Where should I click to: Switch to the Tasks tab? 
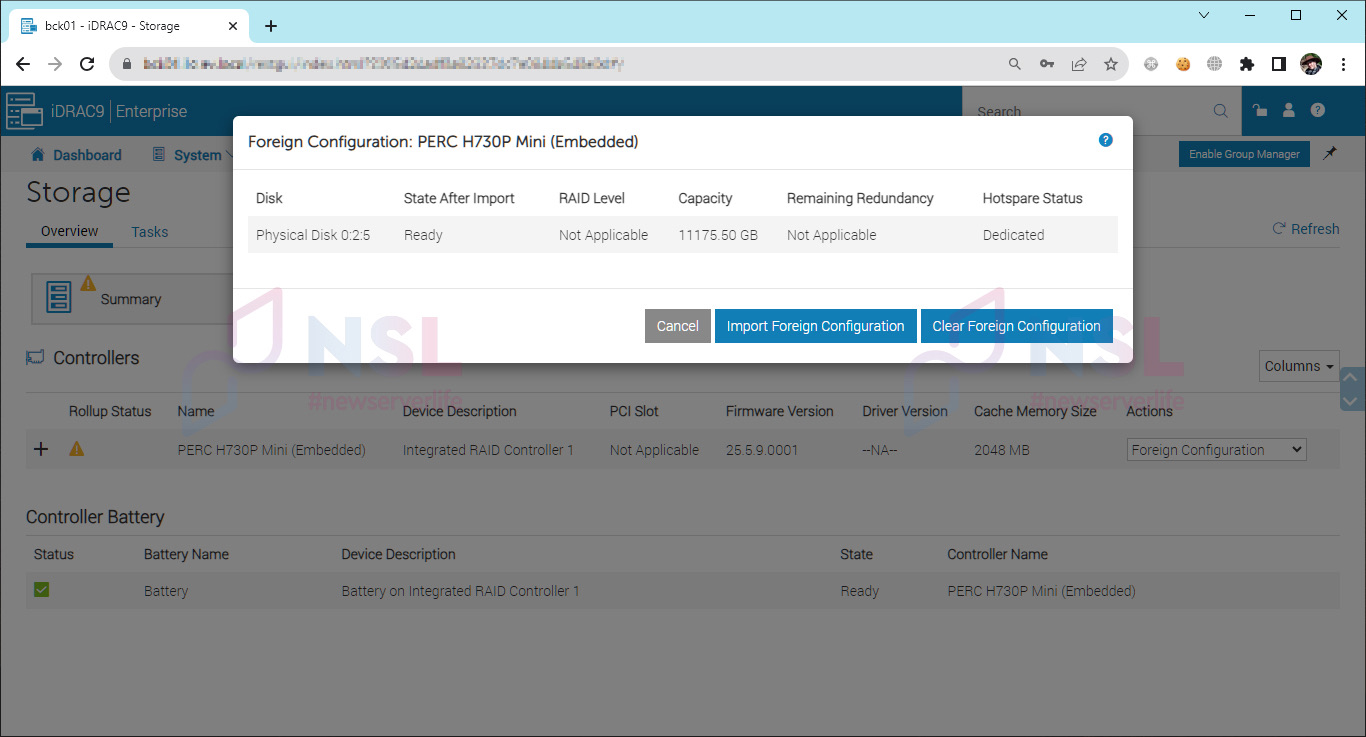pyautogui.click(x=150, y=232)
